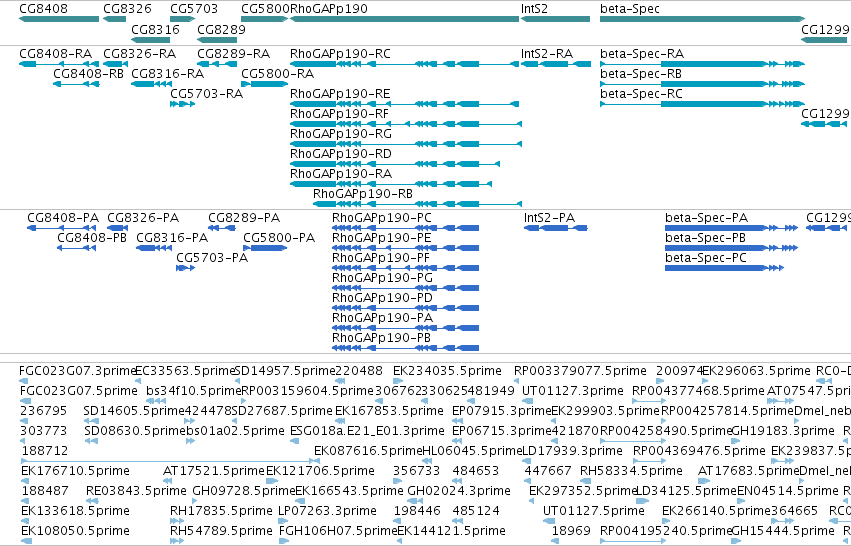Select the FGC023G07.5prime EST label
This screenshot has height=546, width=851.
pos(79,391)
